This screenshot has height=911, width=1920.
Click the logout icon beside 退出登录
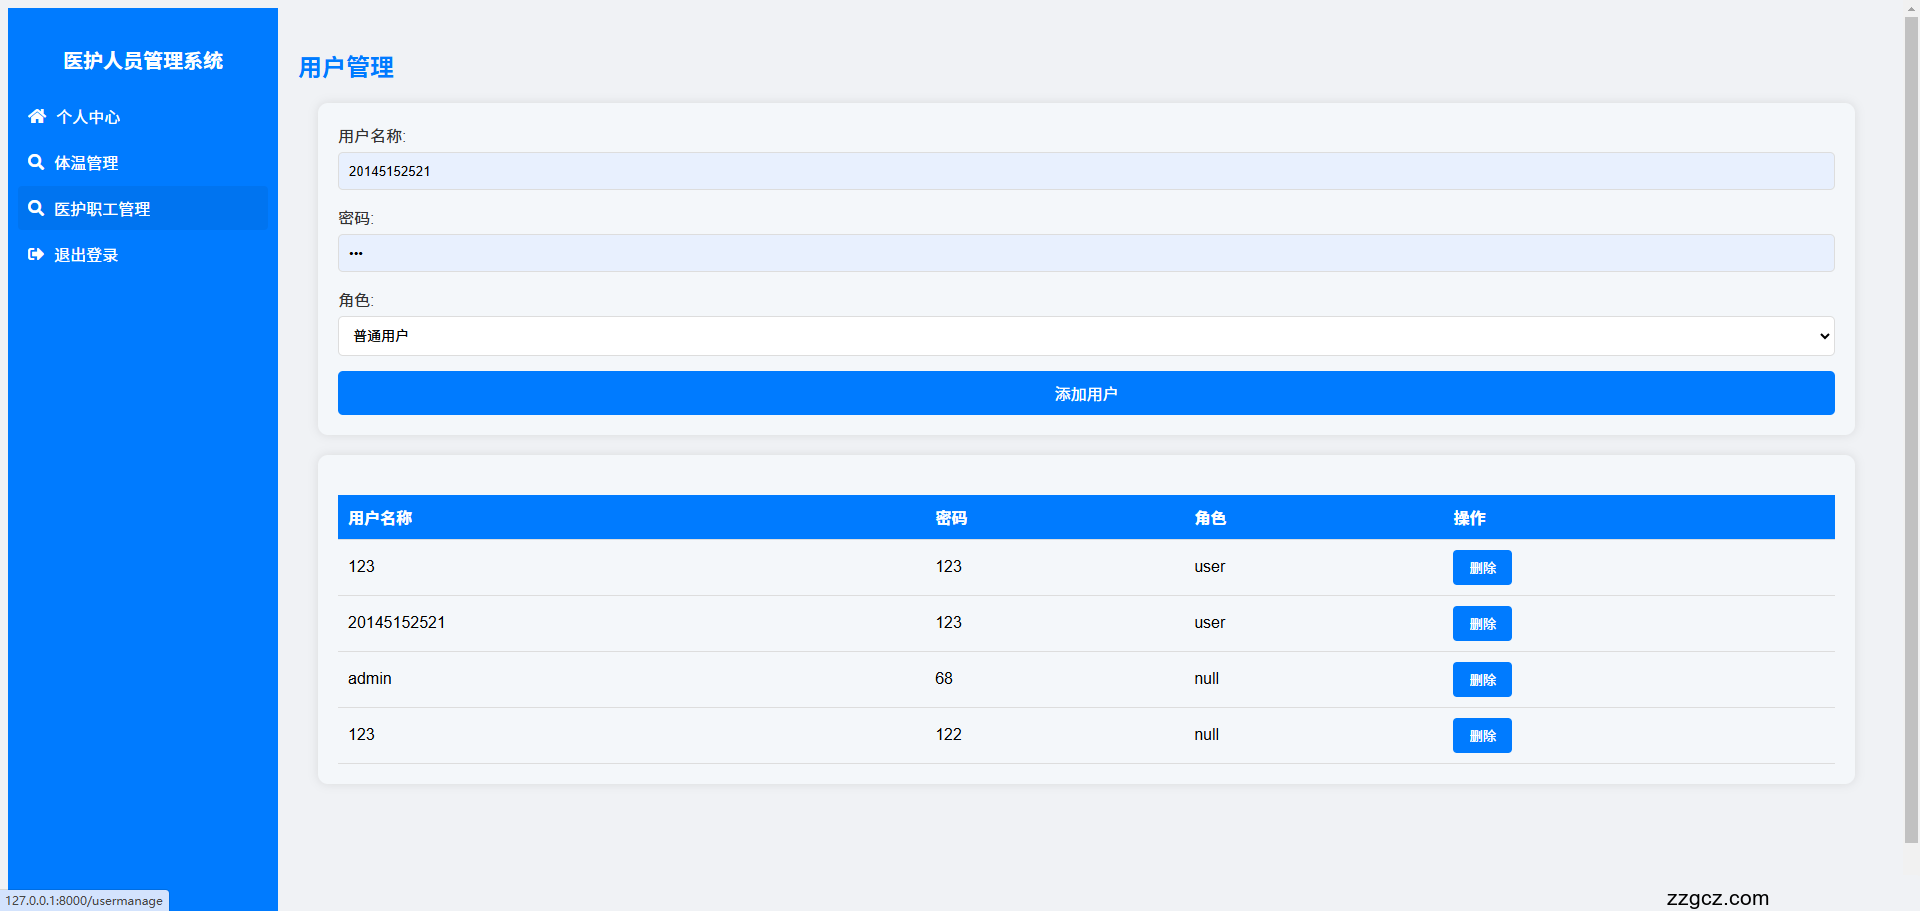(x=36, y=254)
